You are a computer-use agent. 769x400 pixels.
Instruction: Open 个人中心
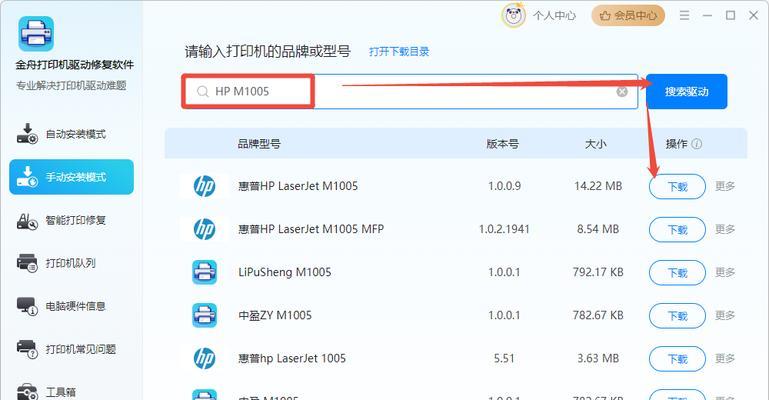click(554, 16)
